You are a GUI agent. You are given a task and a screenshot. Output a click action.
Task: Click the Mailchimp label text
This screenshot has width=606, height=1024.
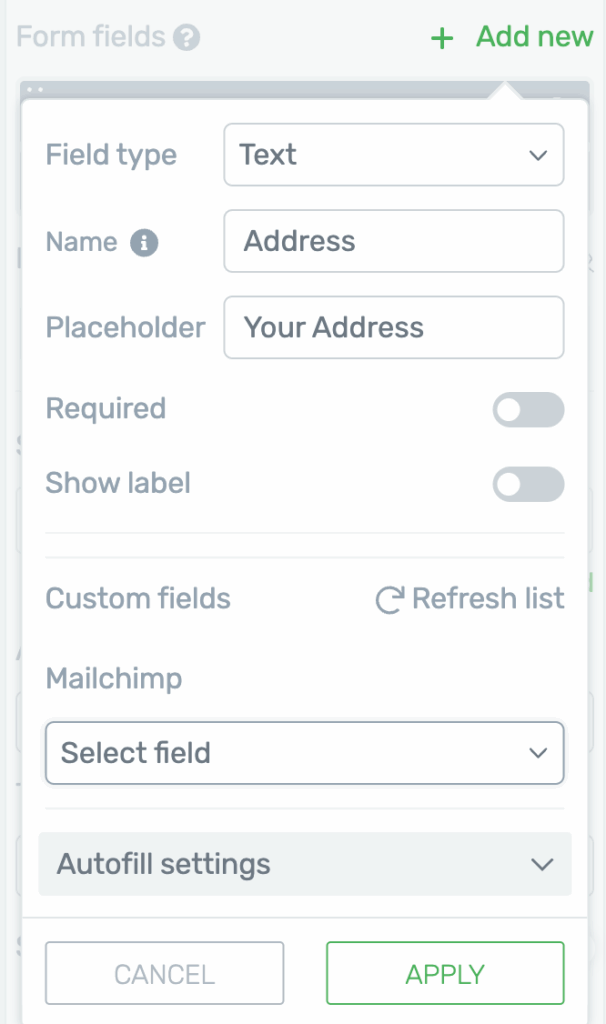point(114,679)
